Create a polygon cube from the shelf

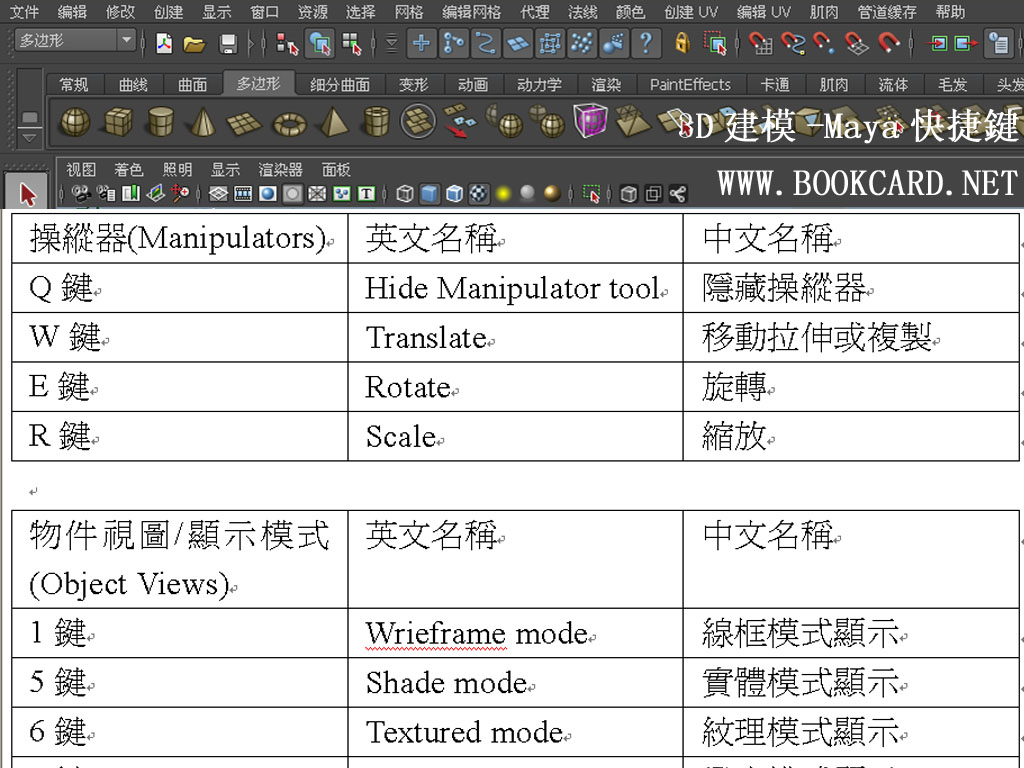pyautogui.click(x=117, y=121)
